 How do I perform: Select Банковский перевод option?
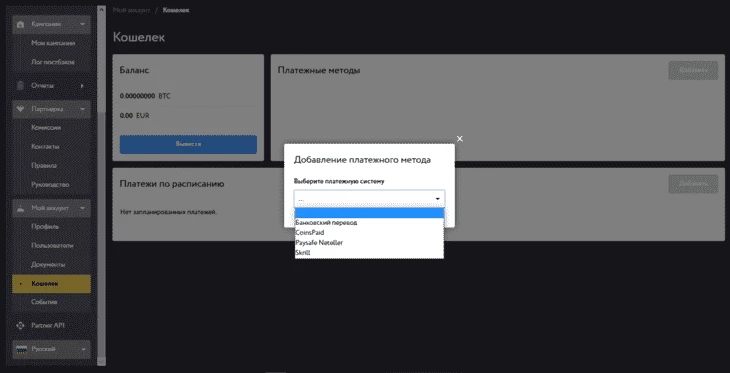[369, 223]
